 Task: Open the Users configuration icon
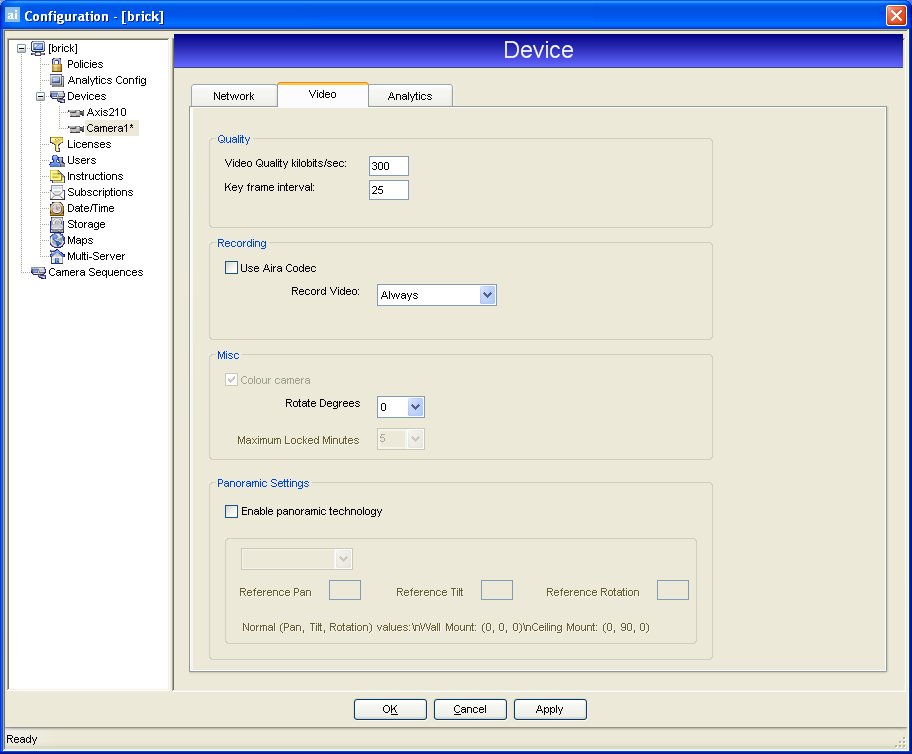click(57, 160)
